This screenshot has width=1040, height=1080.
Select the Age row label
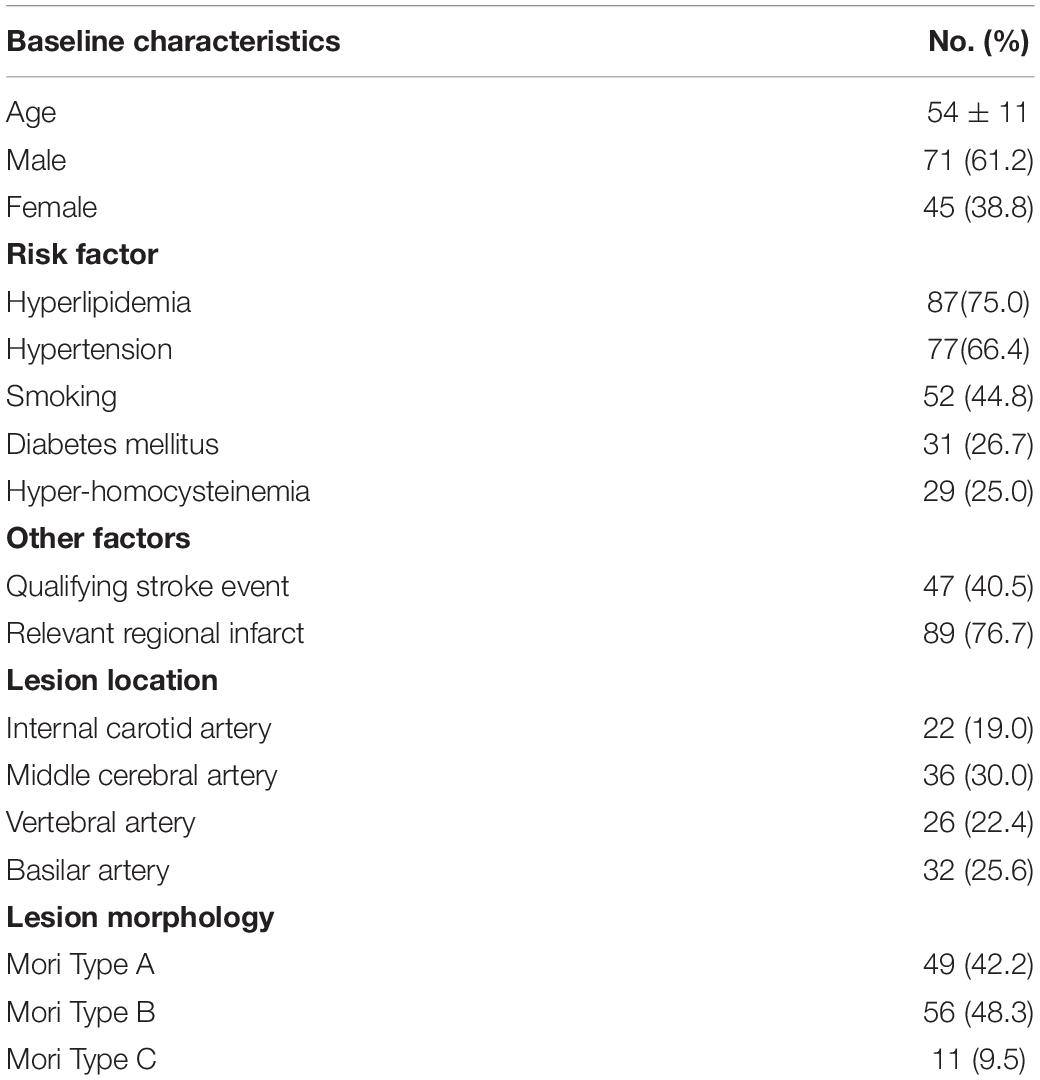pyautogui.click(x=31, y=113)
